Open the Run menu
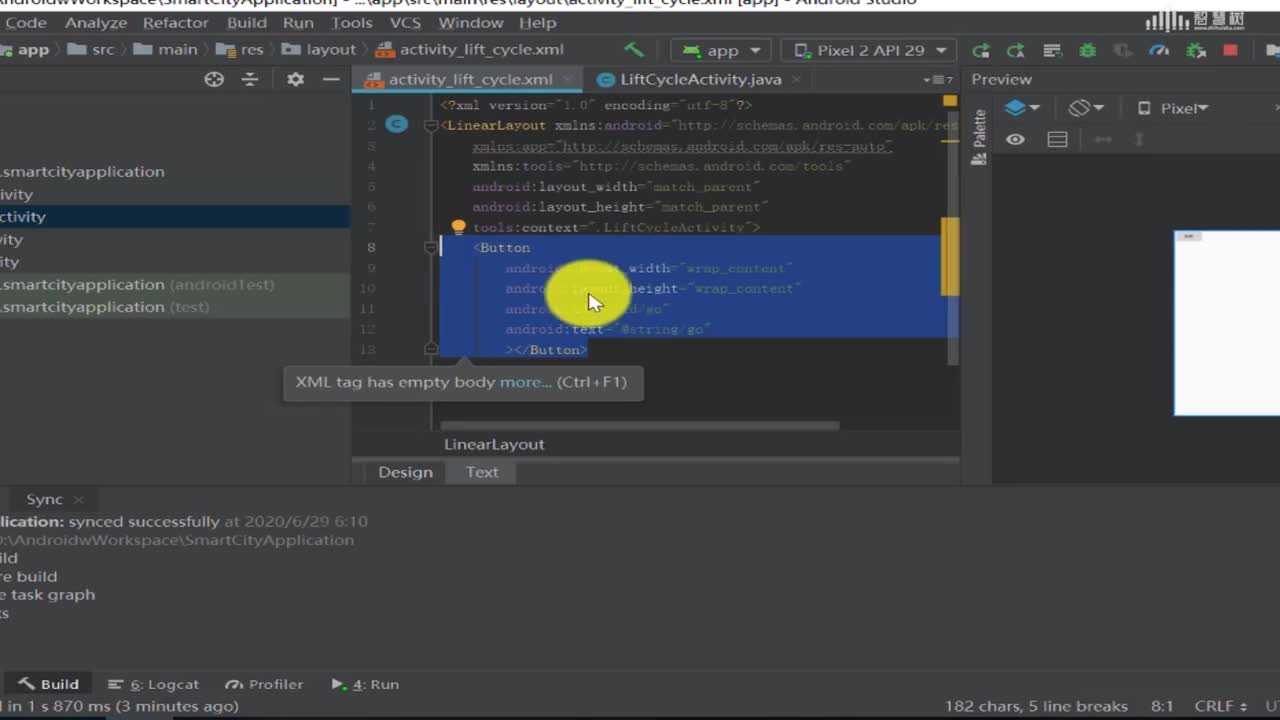Image resolution: width=1280 pixels, height=720 pixels. pos(298,22)
